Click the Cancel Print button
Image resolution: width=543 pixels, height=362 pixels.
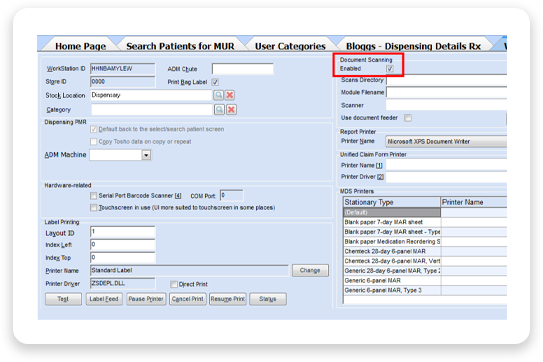[x=188, y=299]
